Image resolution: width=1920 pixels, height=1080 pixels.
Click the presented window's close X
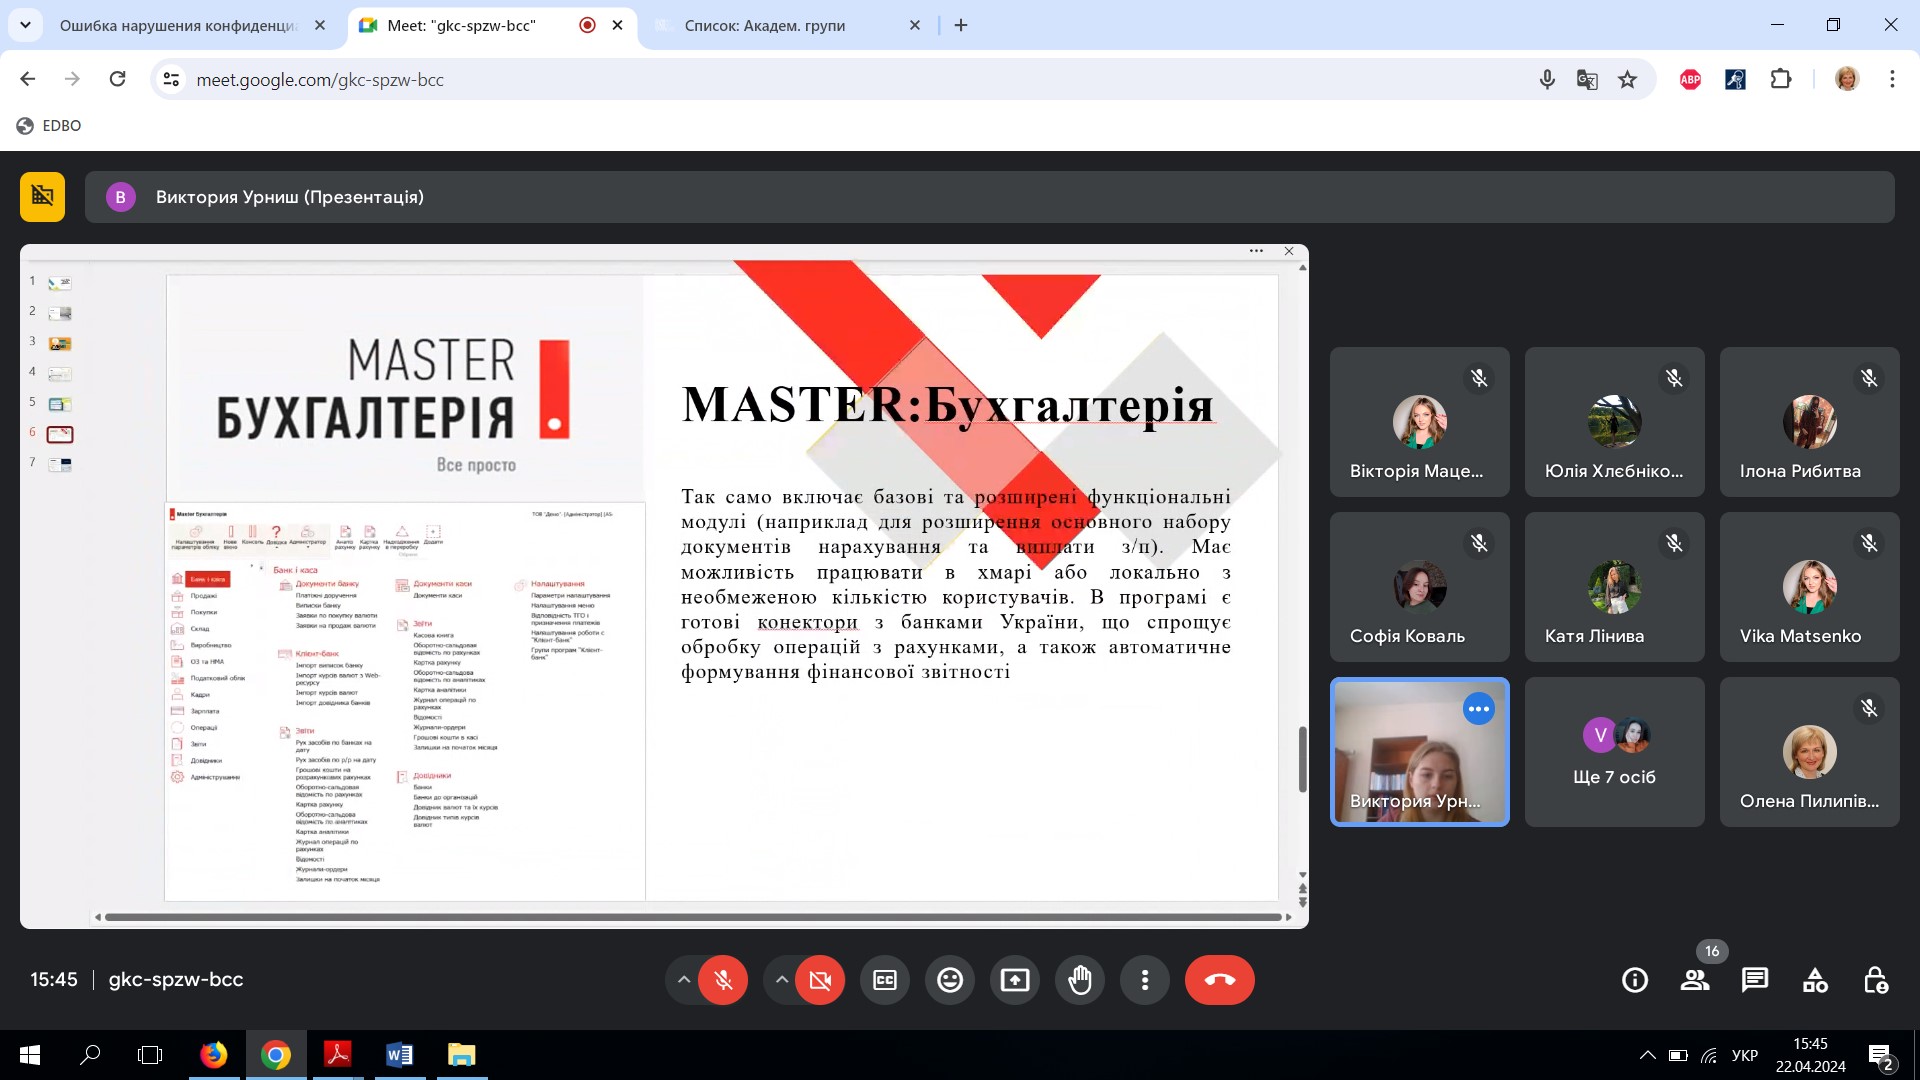click(1289, 251)
